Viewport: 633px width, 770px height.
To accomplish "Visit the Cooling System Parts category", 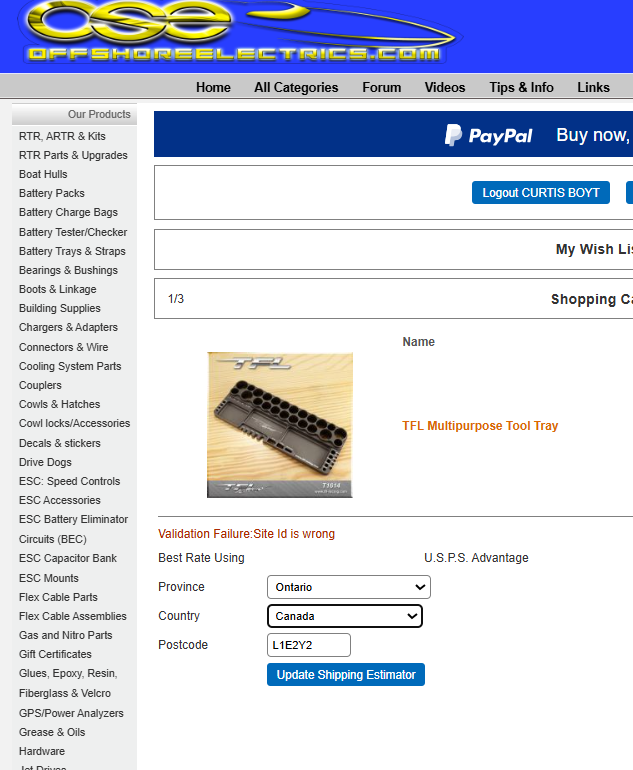I will [70, 366].
